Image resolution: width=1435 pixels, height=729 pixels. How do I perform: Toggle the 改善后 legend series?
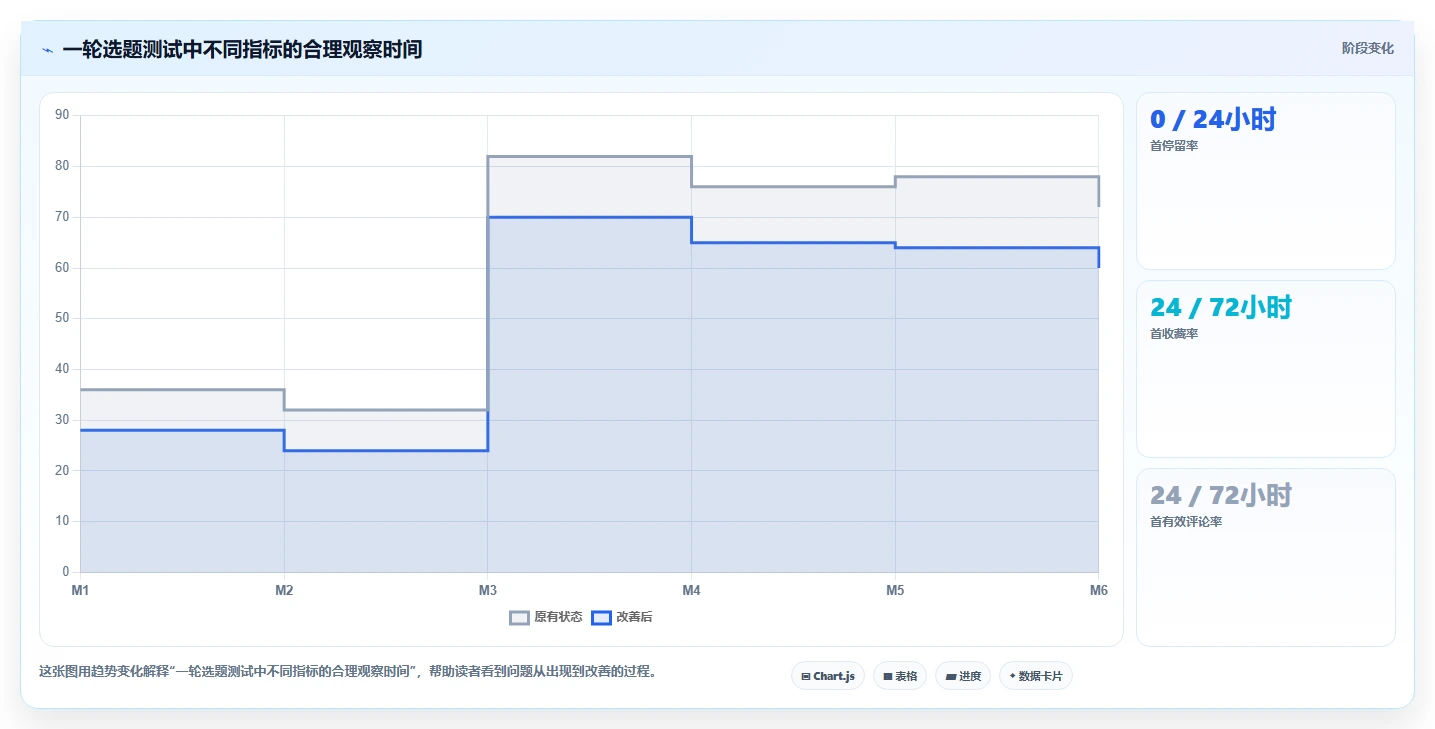(622, 617)
